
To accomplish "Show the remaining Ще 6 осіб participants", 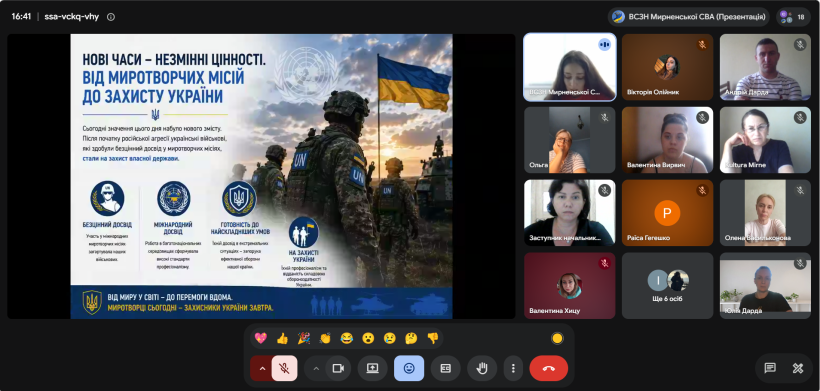I will [x=667, y=286].
